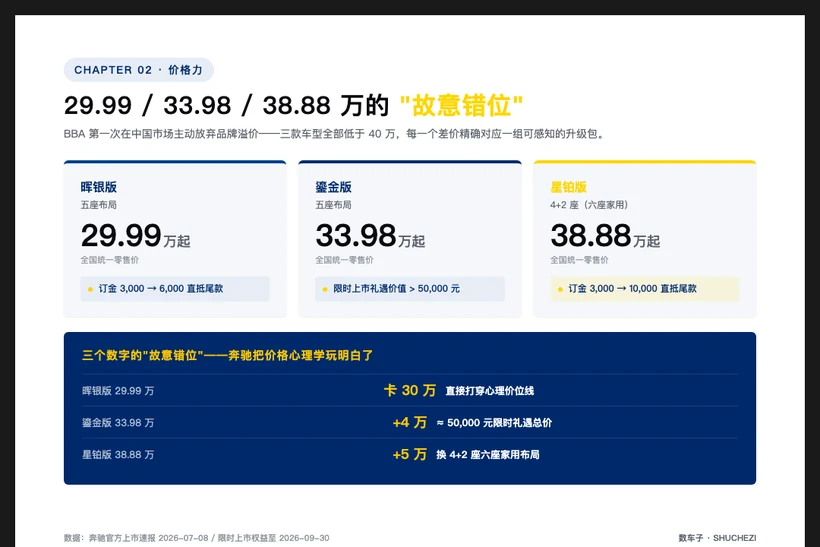Click the 订金 3,000 → 10,000 直抵尾款 pill
The image size is (820, 547).
pyautogui.click(x=644, y=289)
